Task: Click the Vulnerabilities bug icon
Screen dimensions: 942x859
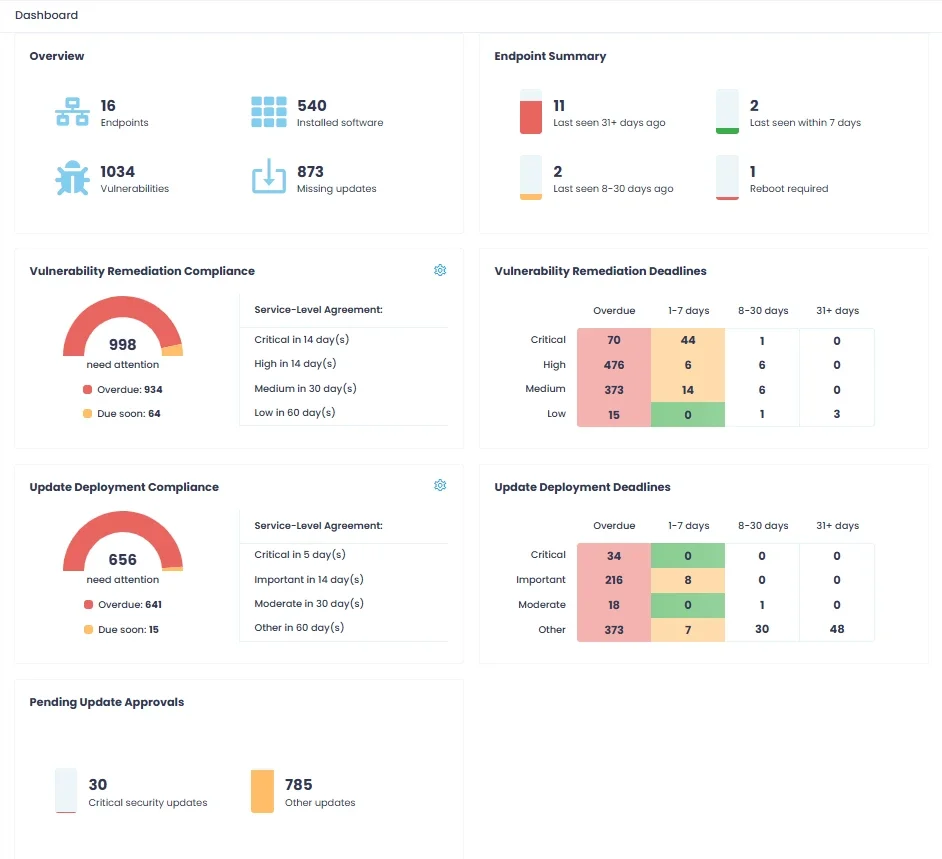Action: (71, 179)
